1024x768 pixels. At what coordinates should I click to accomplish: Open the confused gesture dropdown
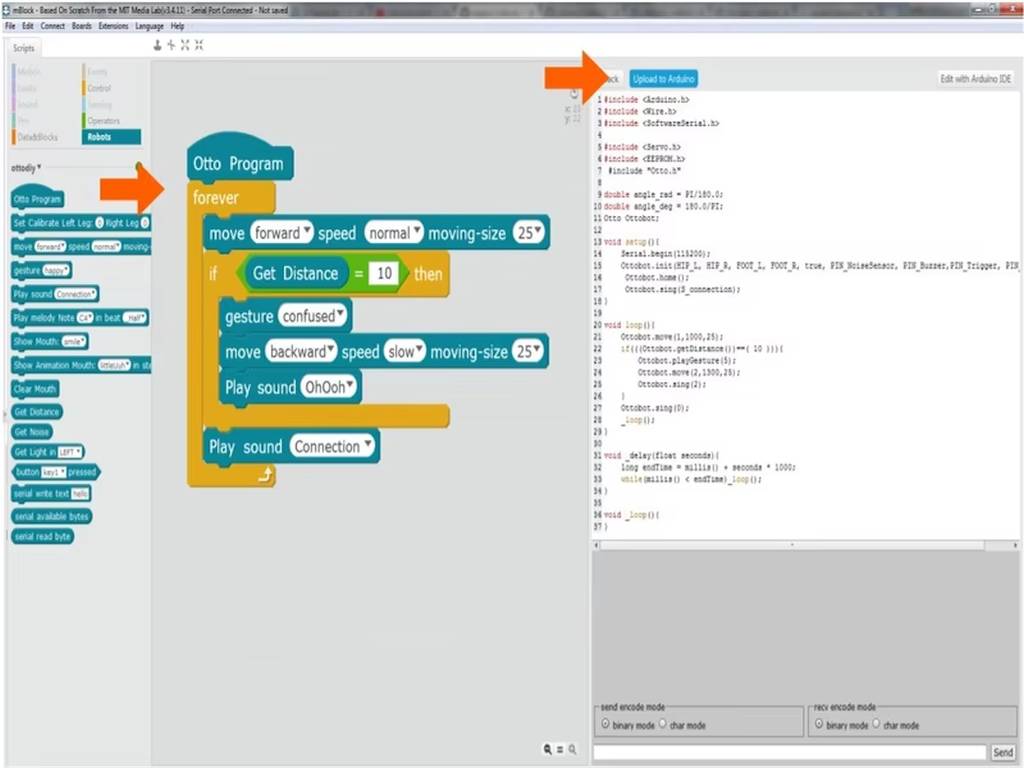click(315, 316)
